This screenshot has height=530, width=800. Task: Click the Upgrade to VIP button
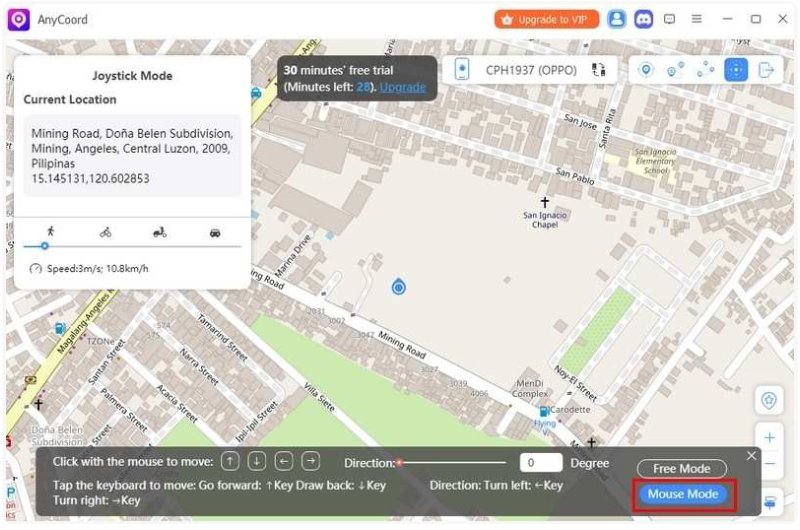(x=547, y=19)
